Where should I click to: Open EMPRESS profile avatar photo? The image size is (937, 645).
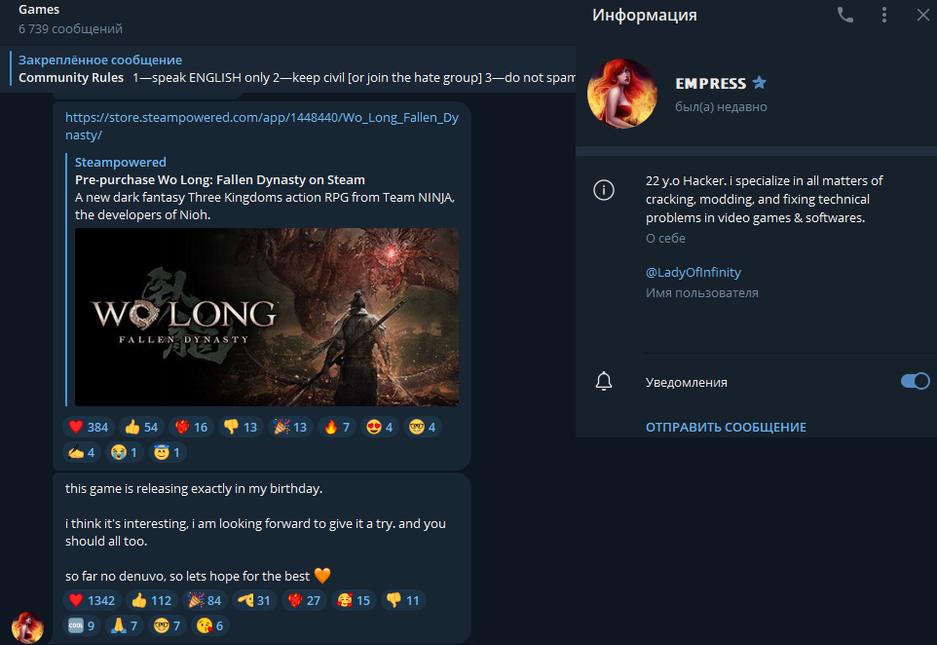pyautogui.click(x=622, y=93)
